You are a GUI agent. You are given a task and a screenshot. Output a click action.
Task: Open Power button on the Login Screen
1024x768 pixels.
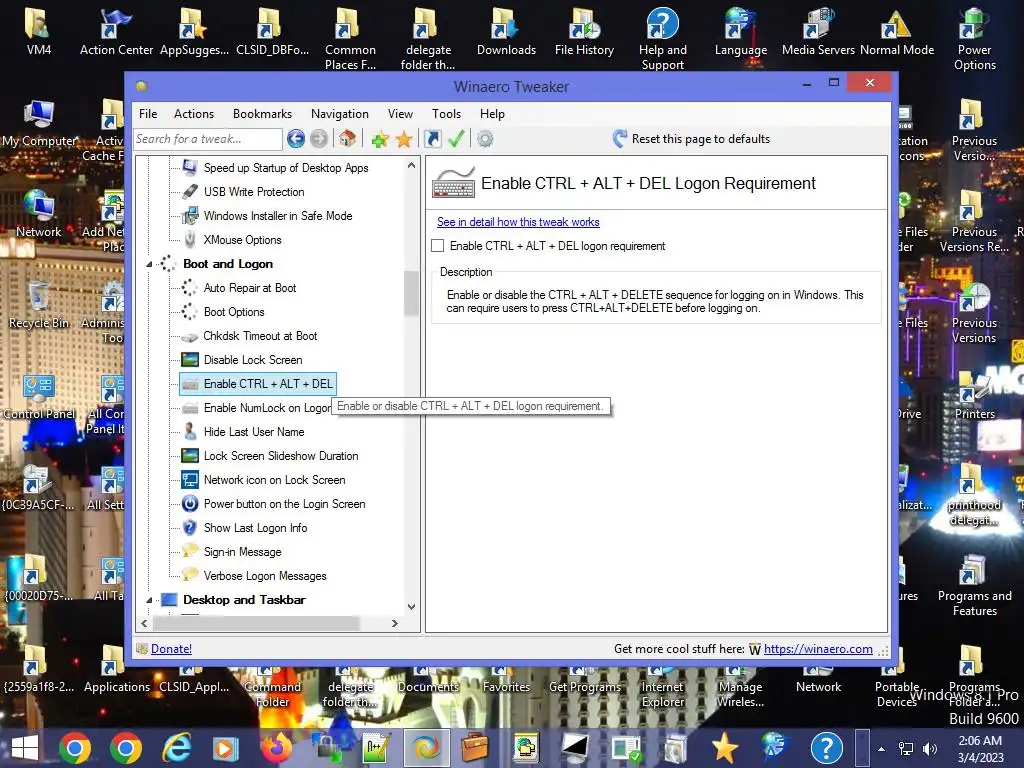(284, 504)
